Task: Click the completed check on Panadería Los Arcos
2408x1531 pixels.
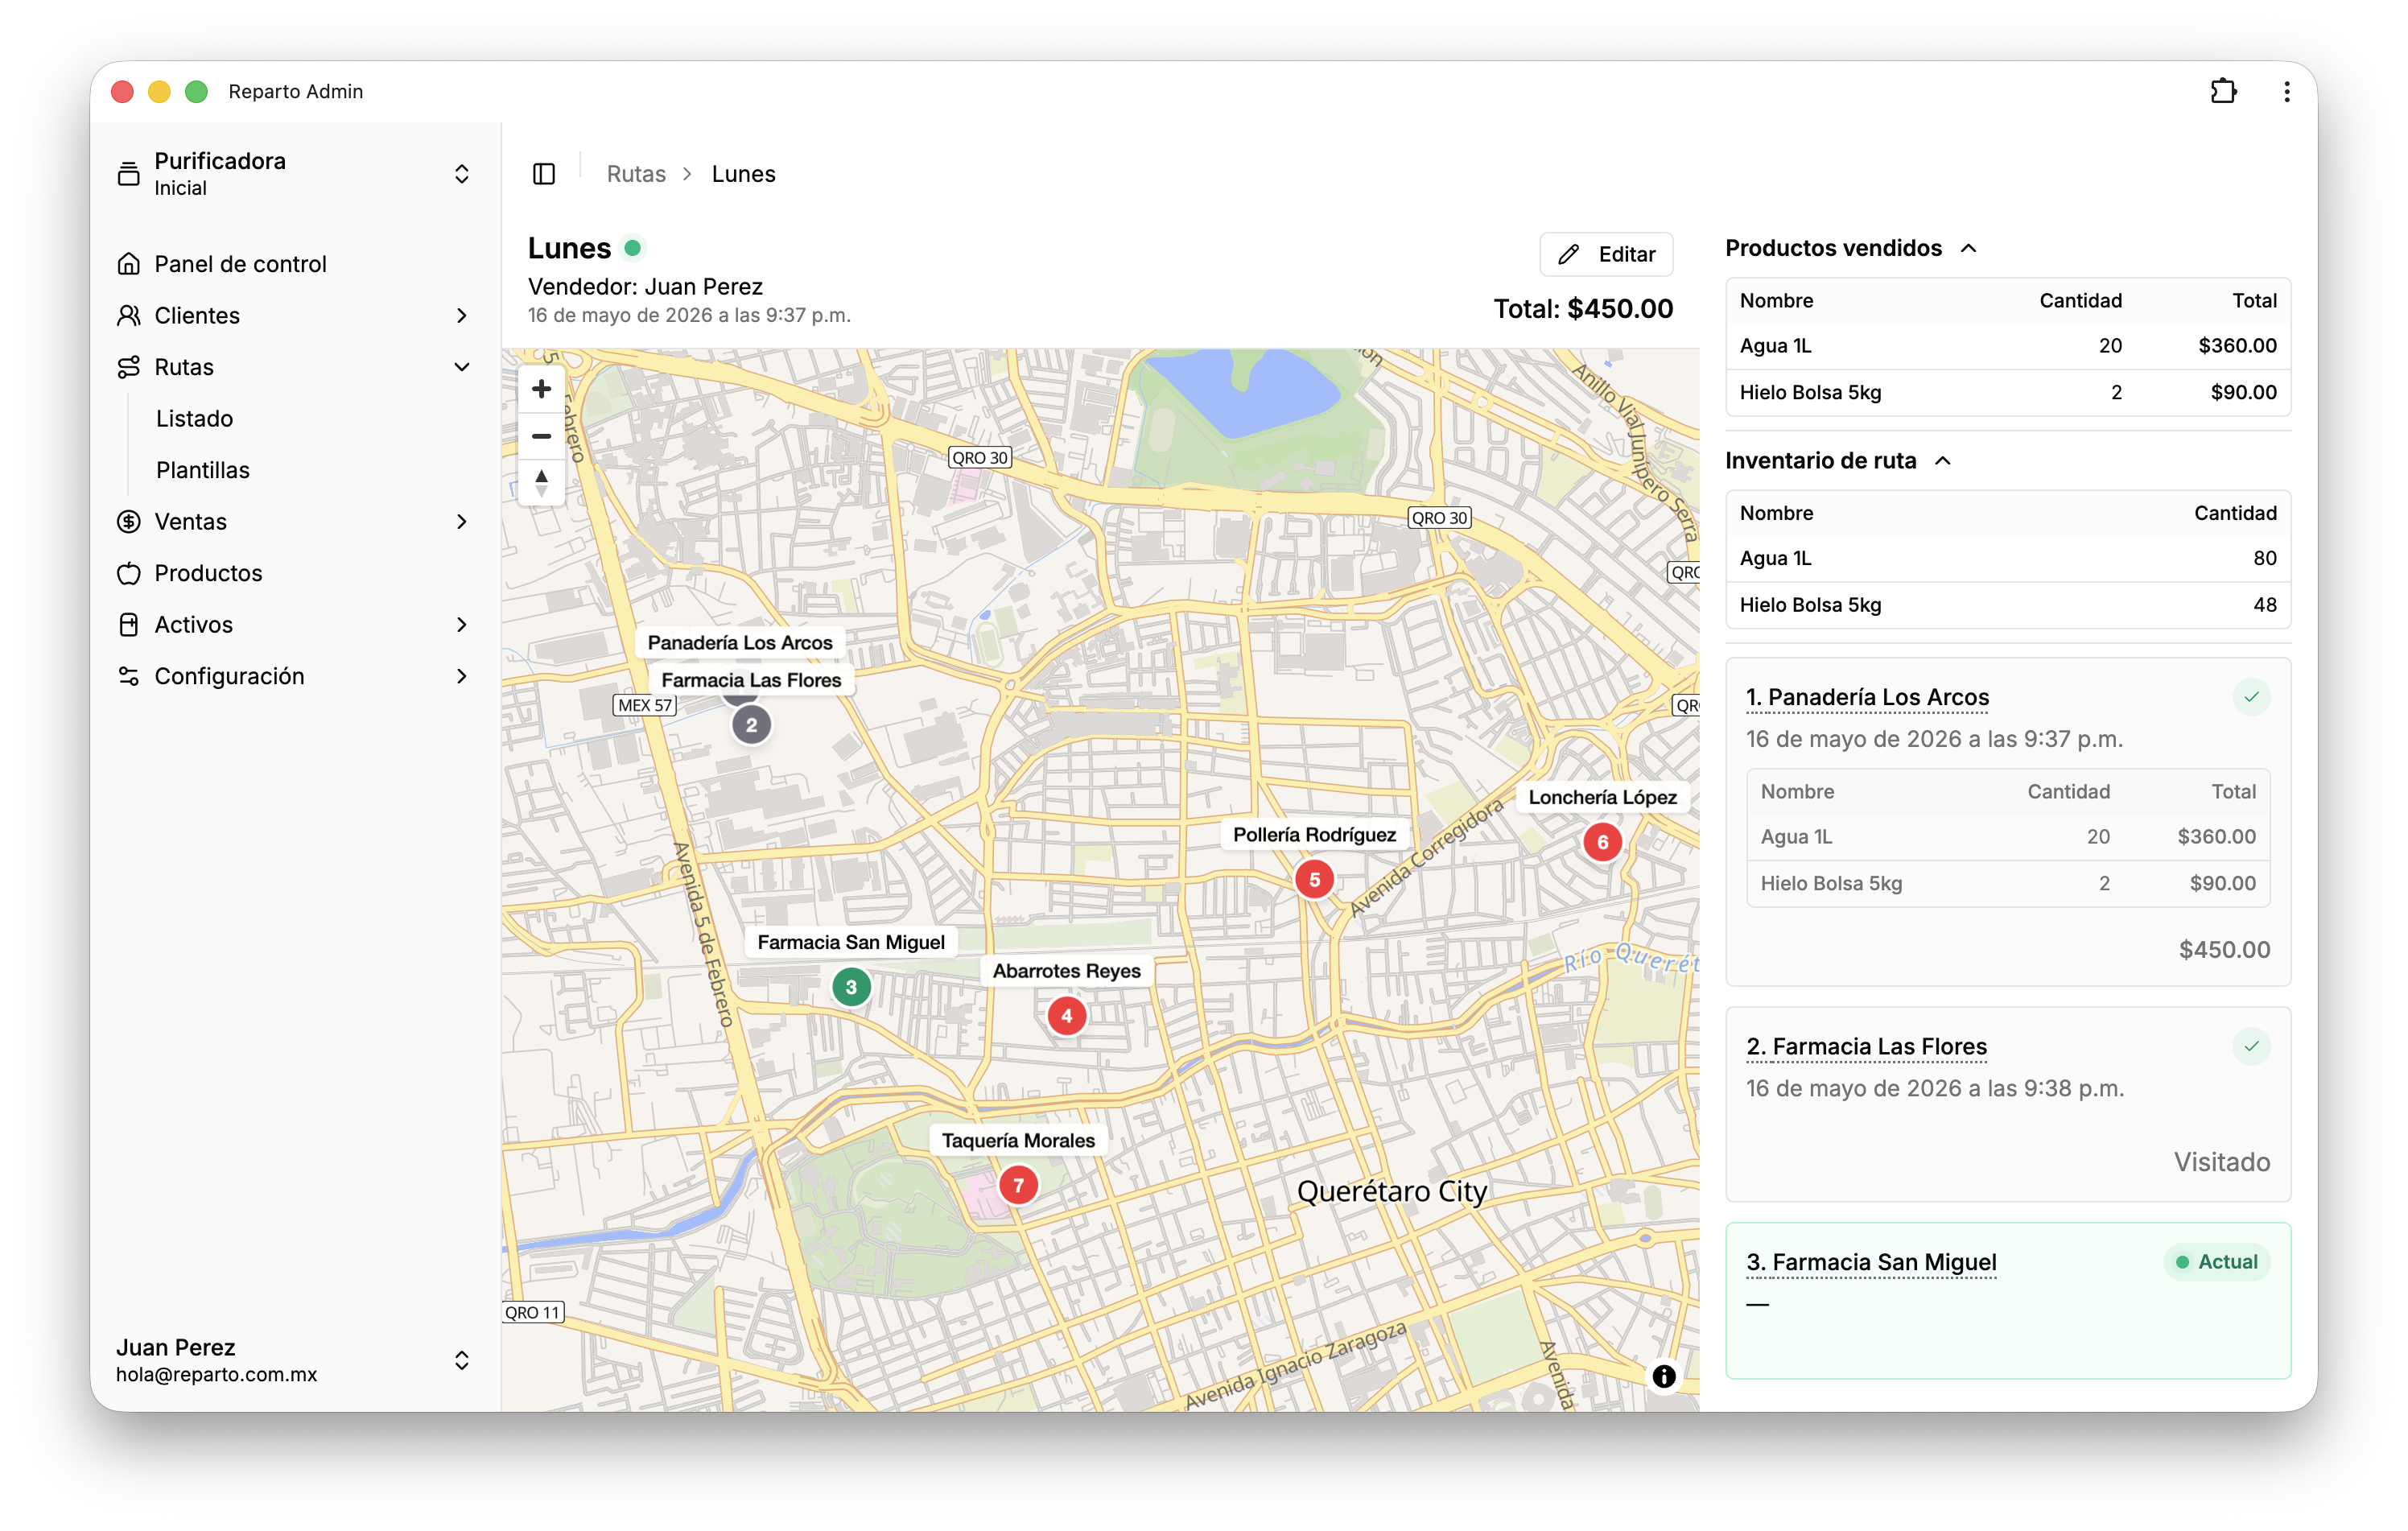Action: click(x=2251, y=697)
